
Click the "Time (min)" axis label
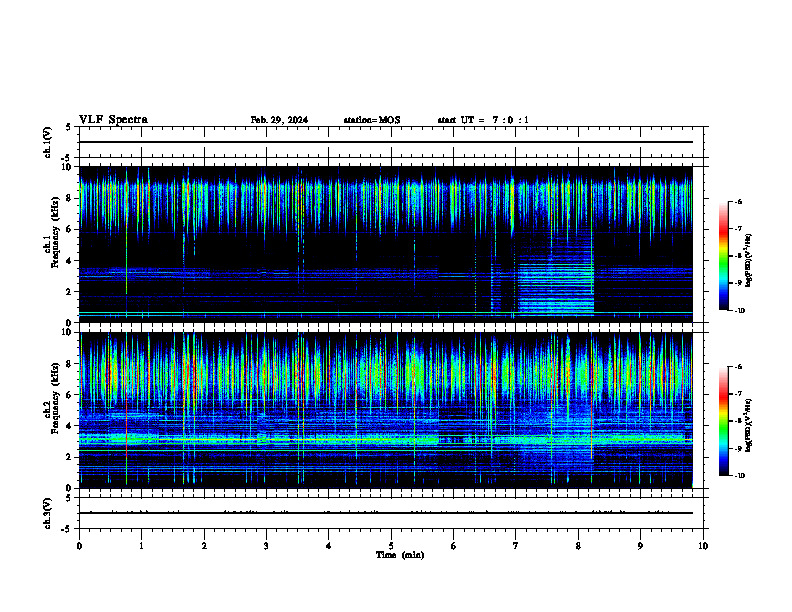(400, 555)
